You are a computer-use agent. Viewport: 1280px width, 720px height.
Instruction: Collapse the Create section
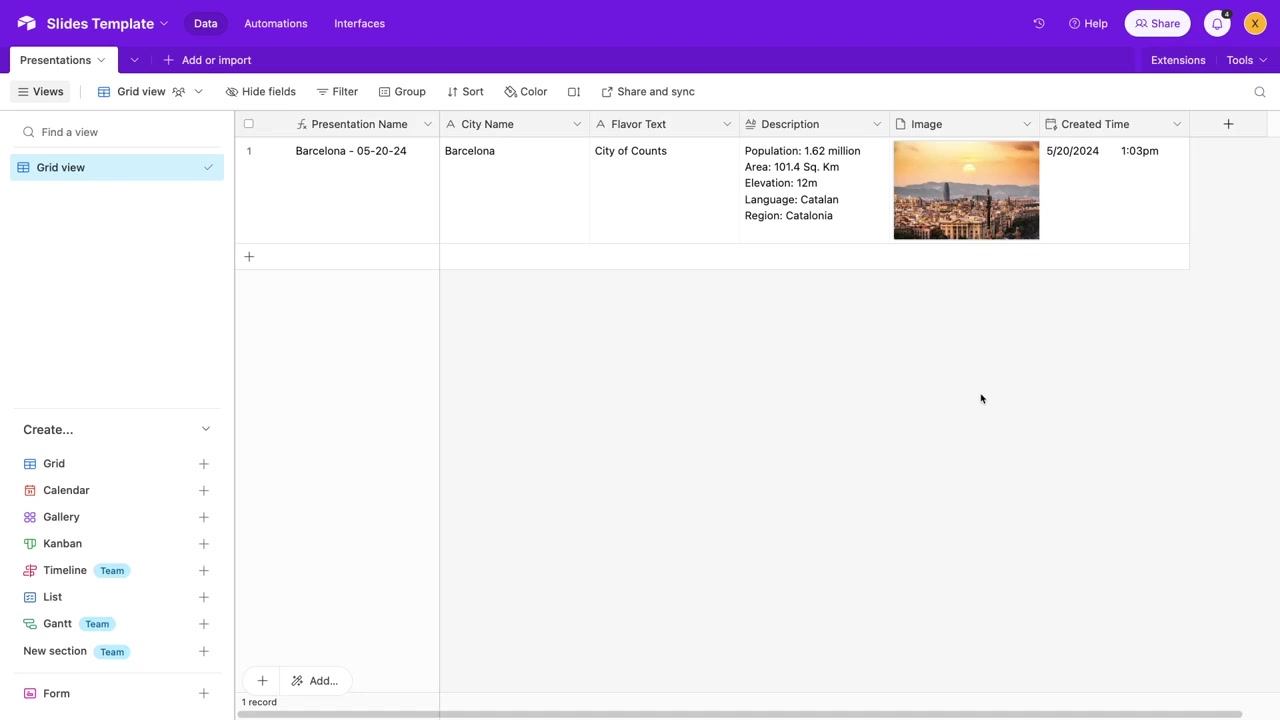click(x=206, y=430)
